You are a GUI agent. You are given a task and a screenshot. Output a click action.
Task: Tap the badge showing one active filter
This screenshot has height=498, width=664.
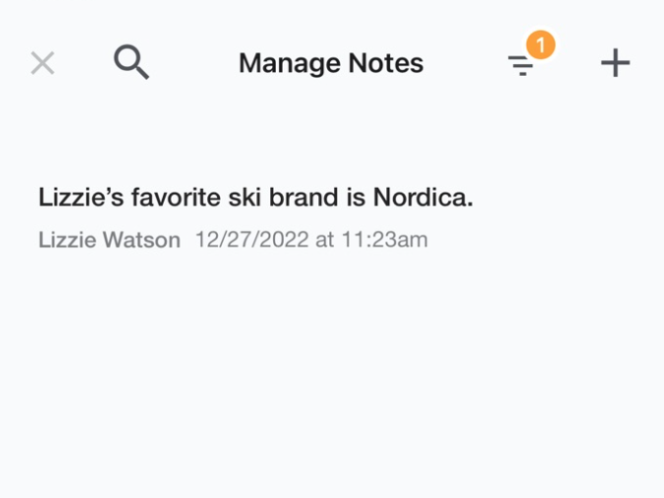(x=541, y=45)
